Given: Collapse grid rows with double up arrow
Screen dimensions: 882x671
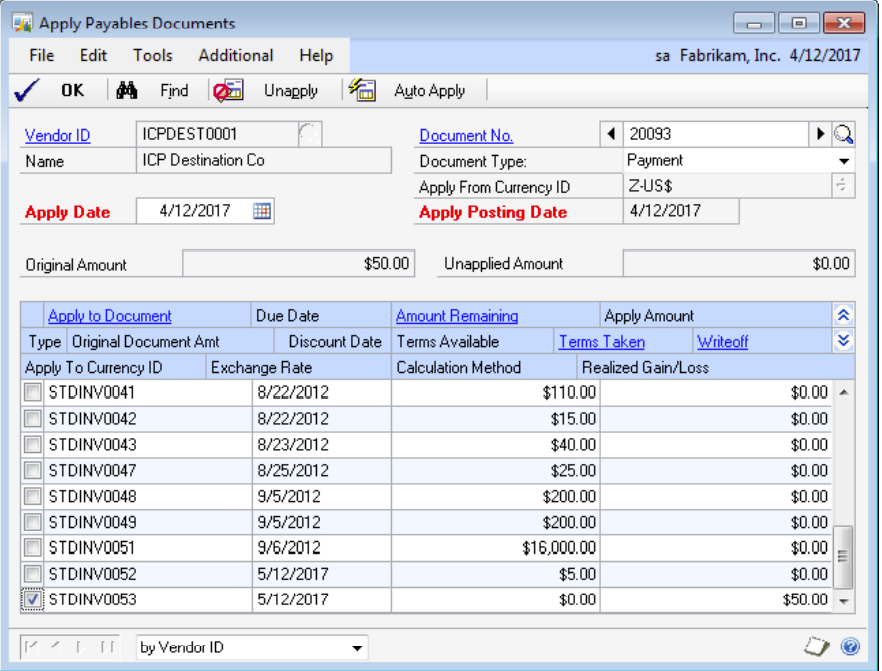Looking at the screenshot, I should pos(843,316).
